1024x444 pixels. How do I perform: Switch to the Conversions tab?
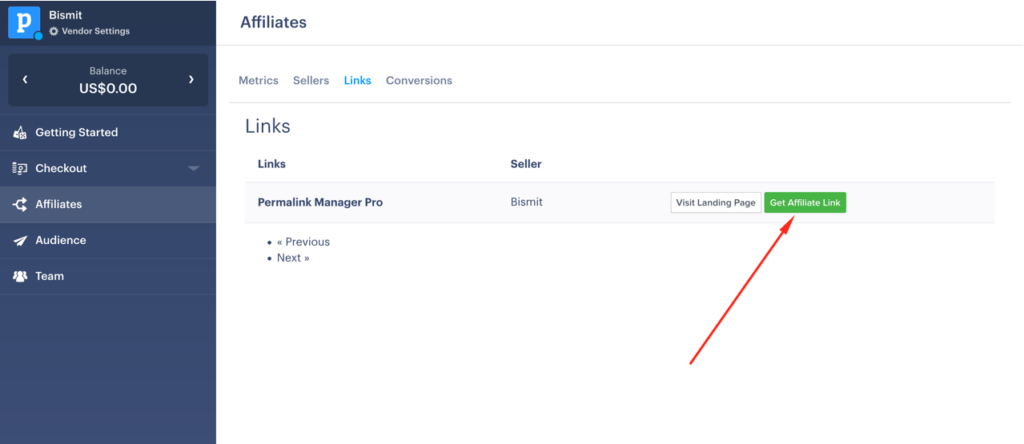coord(419,80)
